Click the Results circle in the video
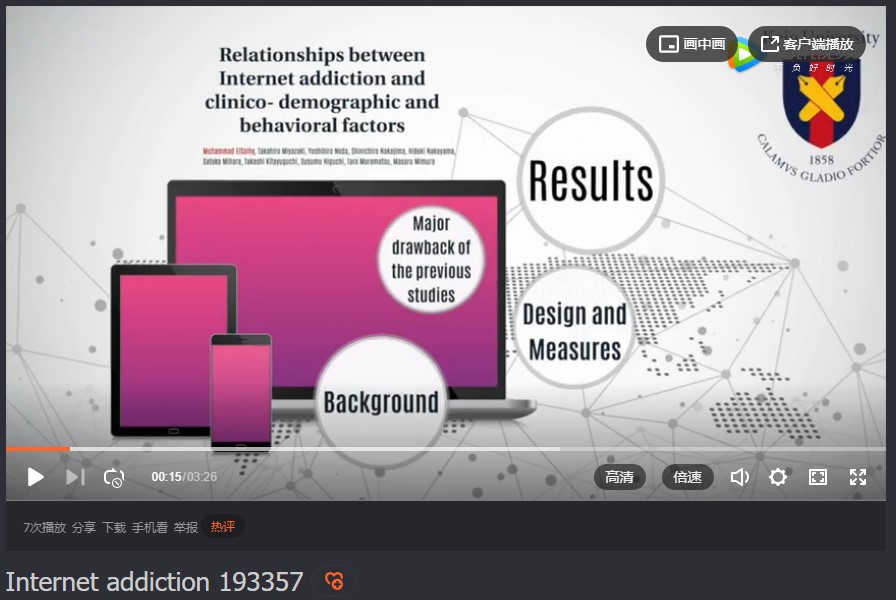896x600 pixels. coord(590,181)
